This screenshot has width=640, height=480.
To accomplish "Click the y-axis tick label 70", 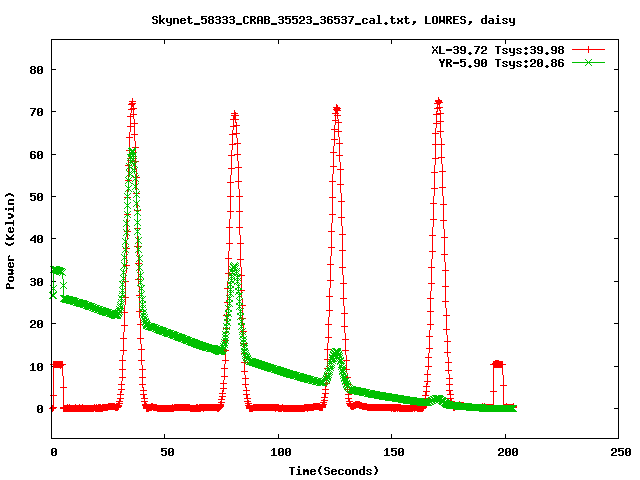I will [36, 112].
